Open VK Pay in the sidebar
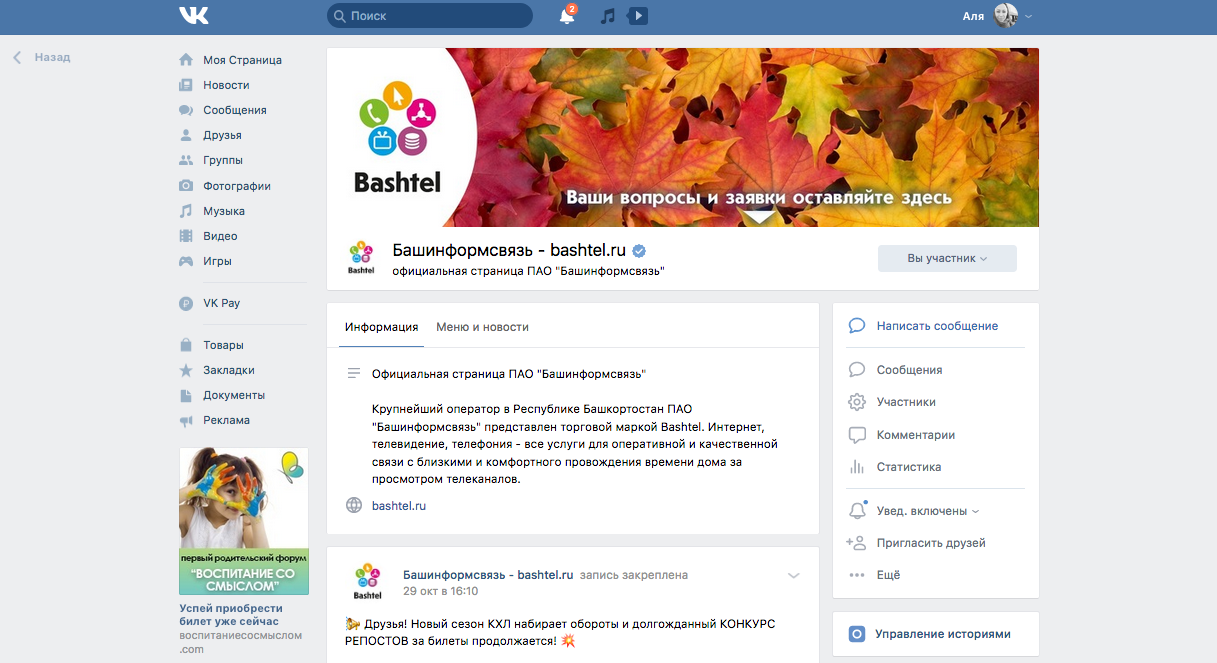The width and height of the screenshot is (1217, 663). point(221,303)
